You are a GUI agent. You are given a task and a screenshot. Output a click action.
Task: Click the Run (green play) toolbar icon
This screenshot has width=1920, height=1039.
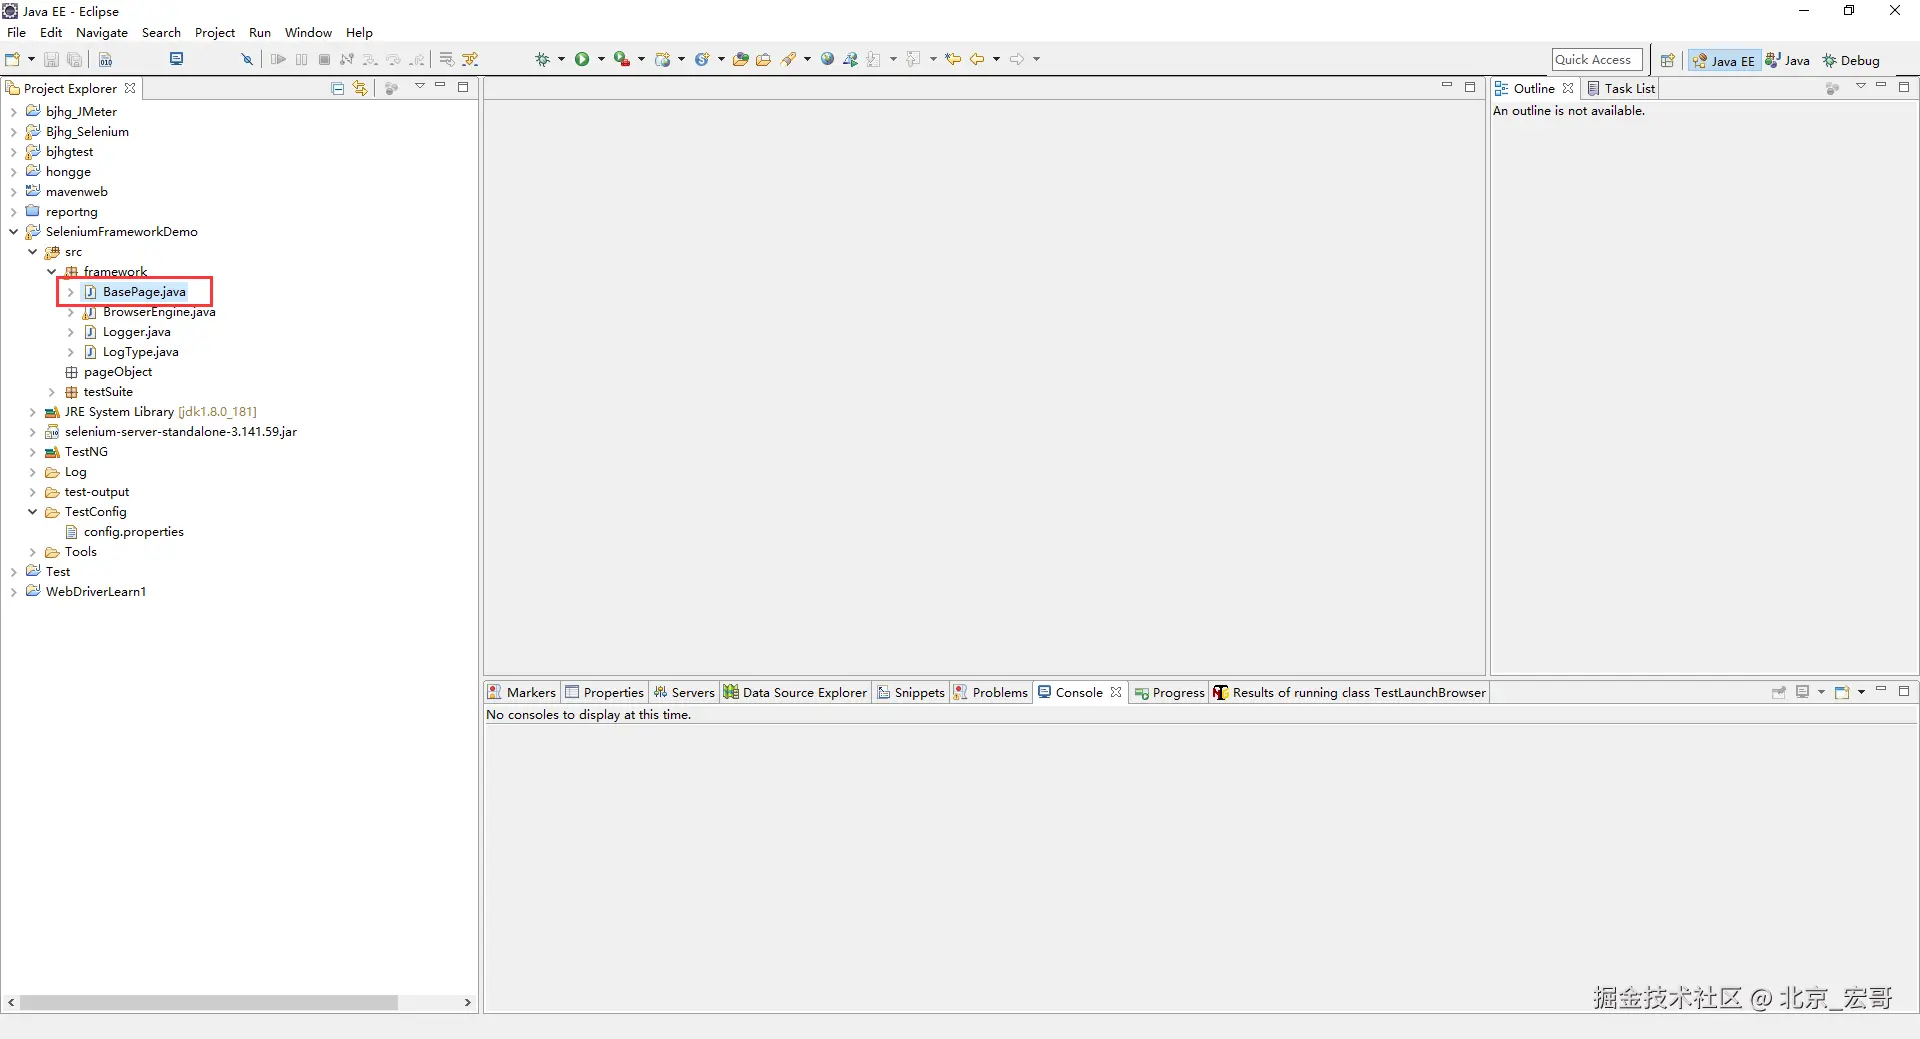point(582,59)
